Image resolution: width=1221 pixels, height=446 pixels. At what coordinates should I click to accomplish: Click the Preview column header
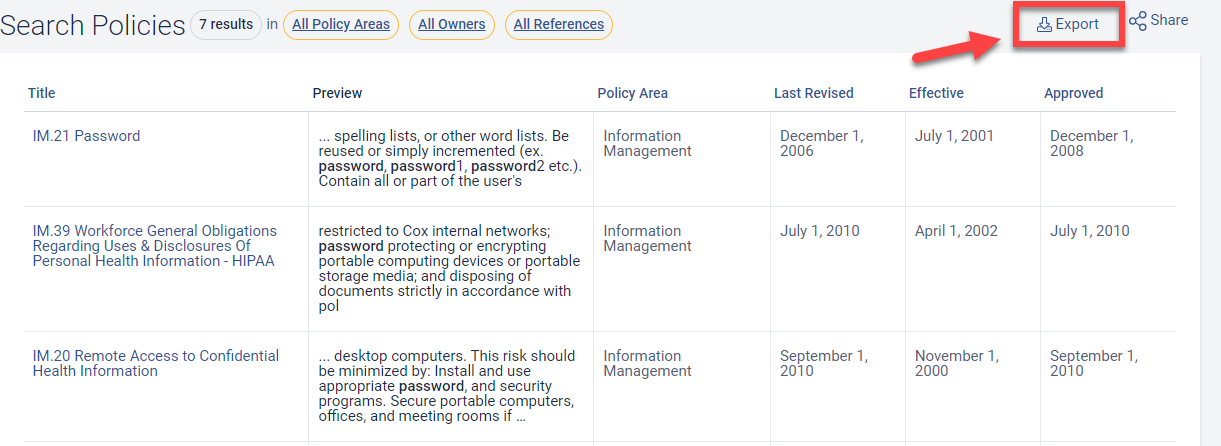[x=337, y=93]
